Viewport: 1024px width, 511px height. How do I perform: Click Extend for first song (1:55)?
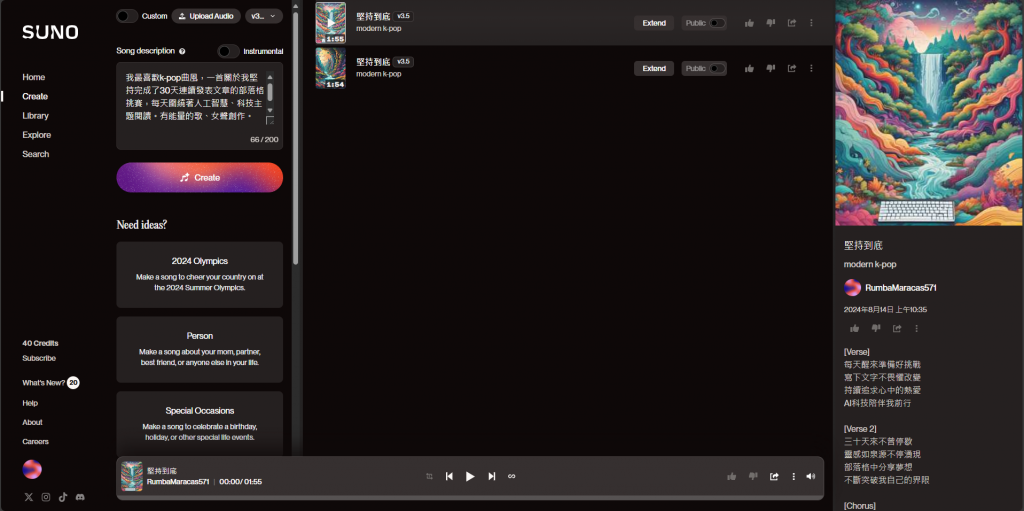pyautogui.click(x=654, y=23)
